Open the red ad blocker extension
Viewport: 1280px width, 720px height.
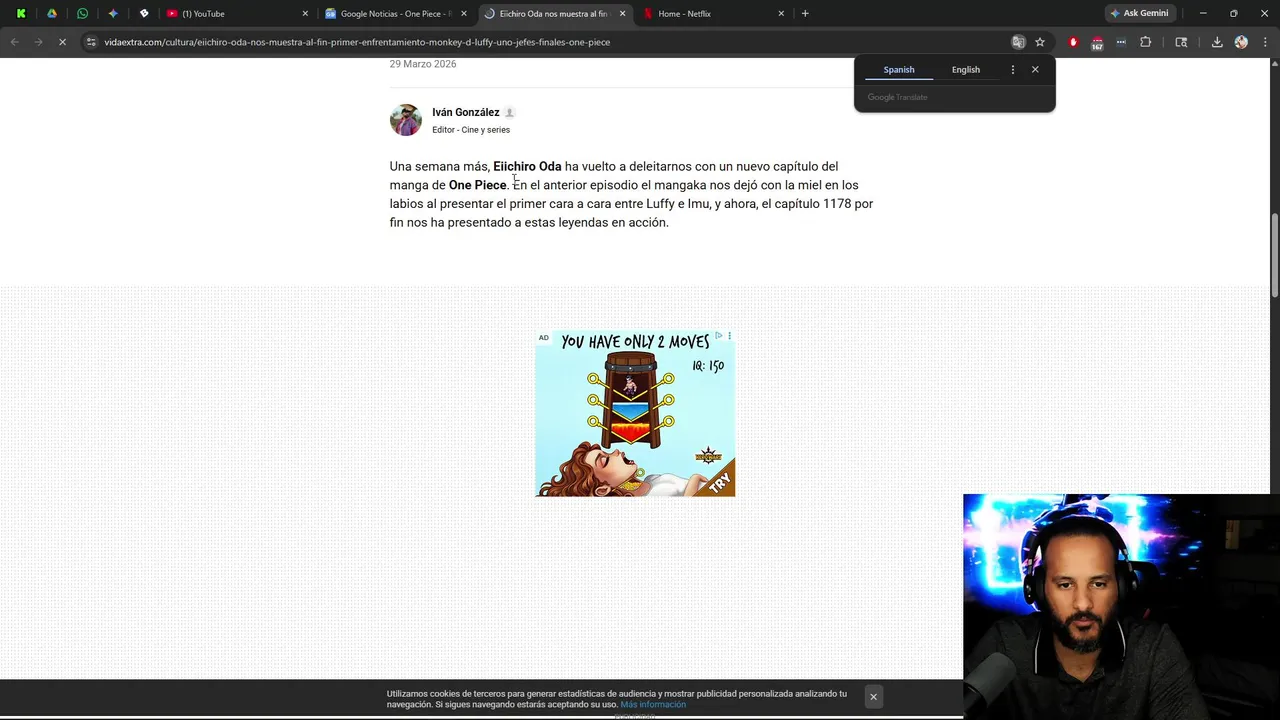click(1073, 42)
